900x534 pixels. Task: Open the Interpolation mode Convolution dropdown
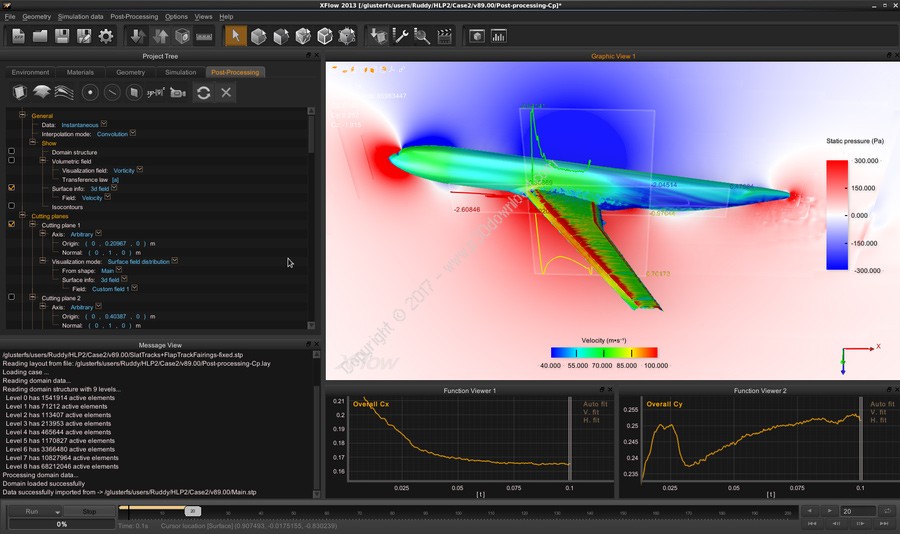click(x=133, y=134)
